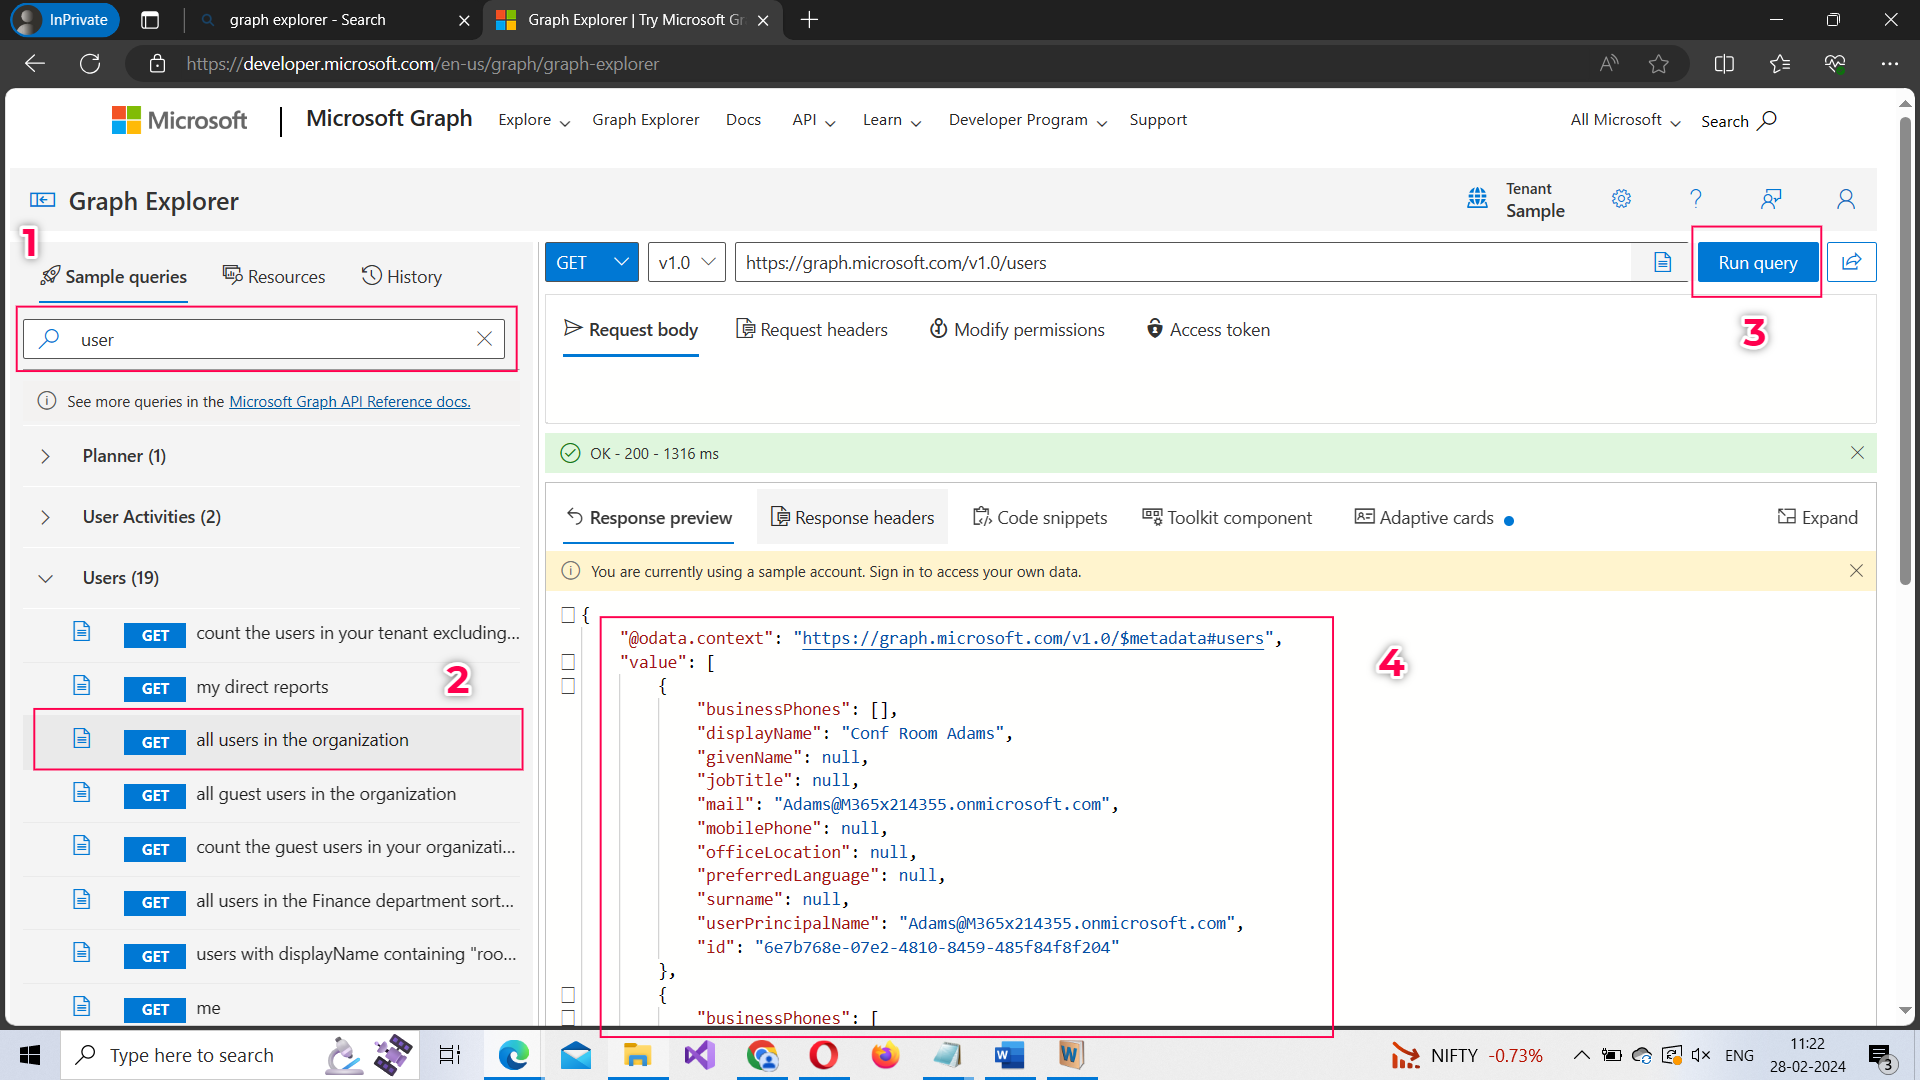Open the Developer Program dropdown
This screenshot has height=1080, width=1920.
coord(1028,120)
